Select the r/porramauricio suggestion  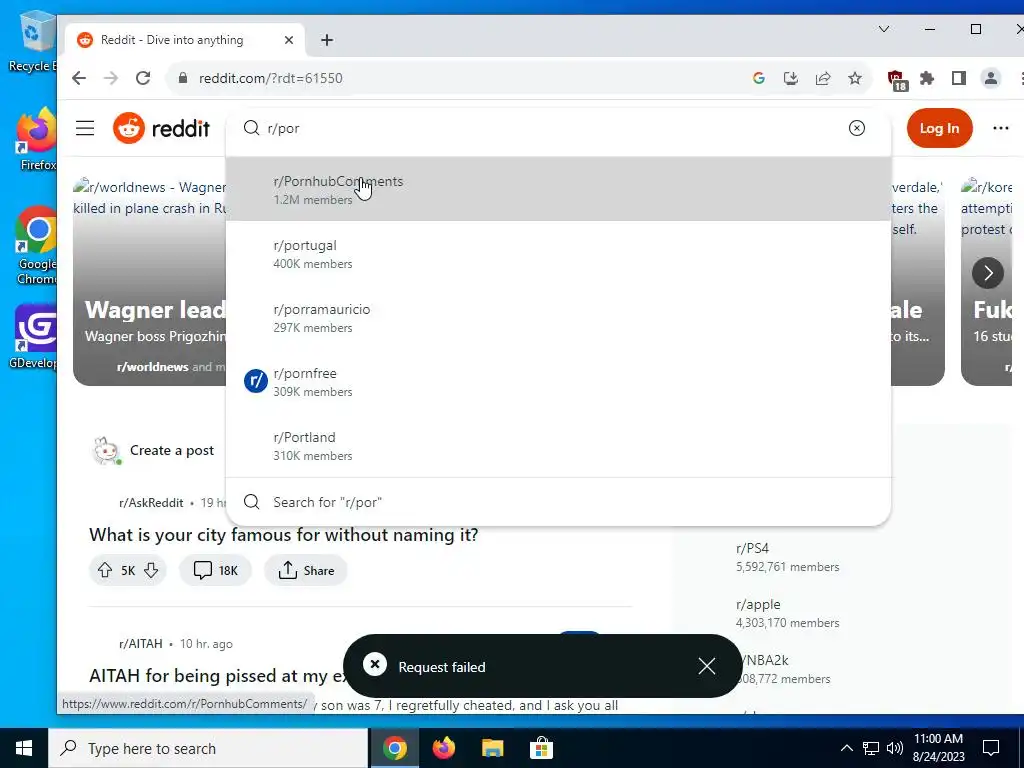(x=558, y=318)
